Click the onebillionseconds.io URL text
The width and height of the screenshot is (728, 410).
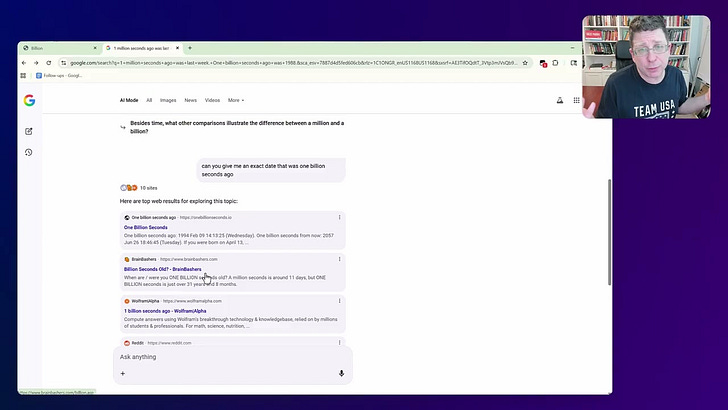206,217
